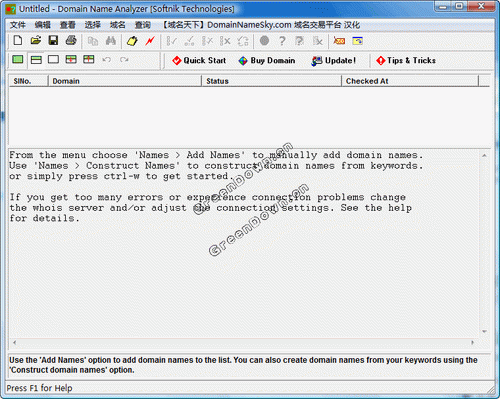This screenshot has height=399, width=500.
Task: Click the grayed check-mark list icon
Action: click(x=171, y=41)
